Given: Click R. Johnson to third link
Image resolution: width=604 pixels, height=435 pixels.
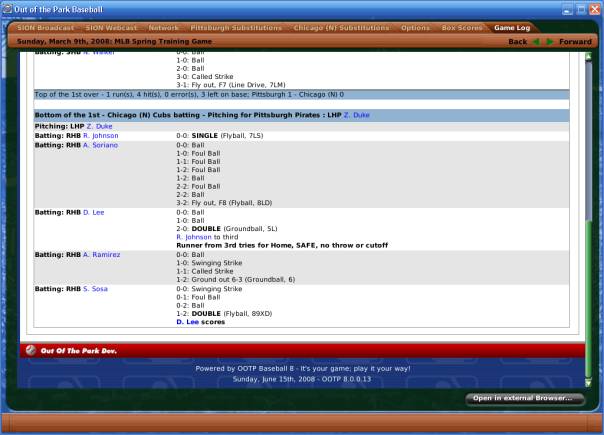Looking at the screenshot, I should click(194, 237).
